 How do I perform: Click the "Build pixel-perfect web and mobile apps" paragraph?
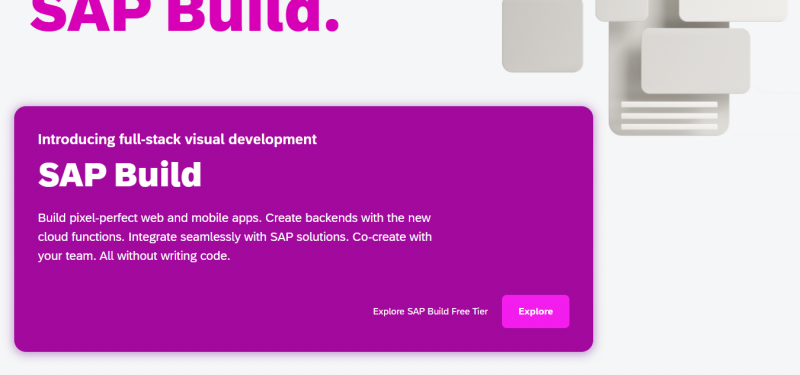(235, 237)
